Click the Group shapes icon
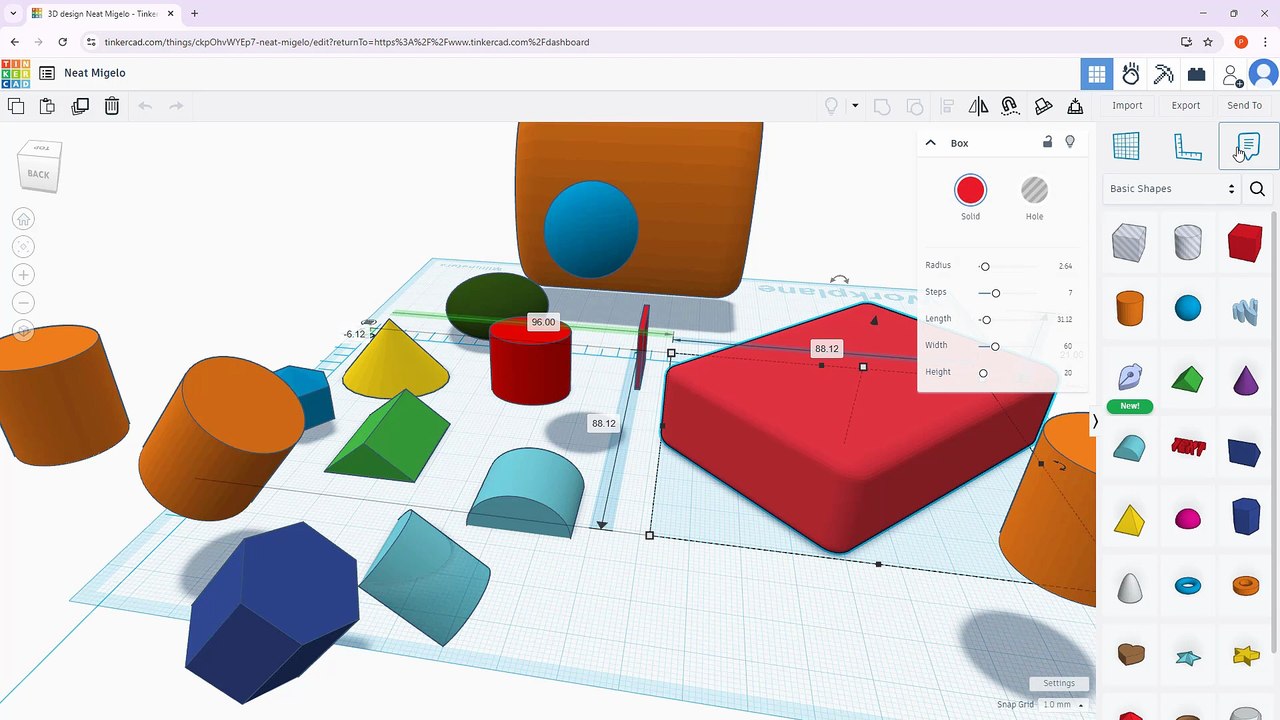 [882, 106]
